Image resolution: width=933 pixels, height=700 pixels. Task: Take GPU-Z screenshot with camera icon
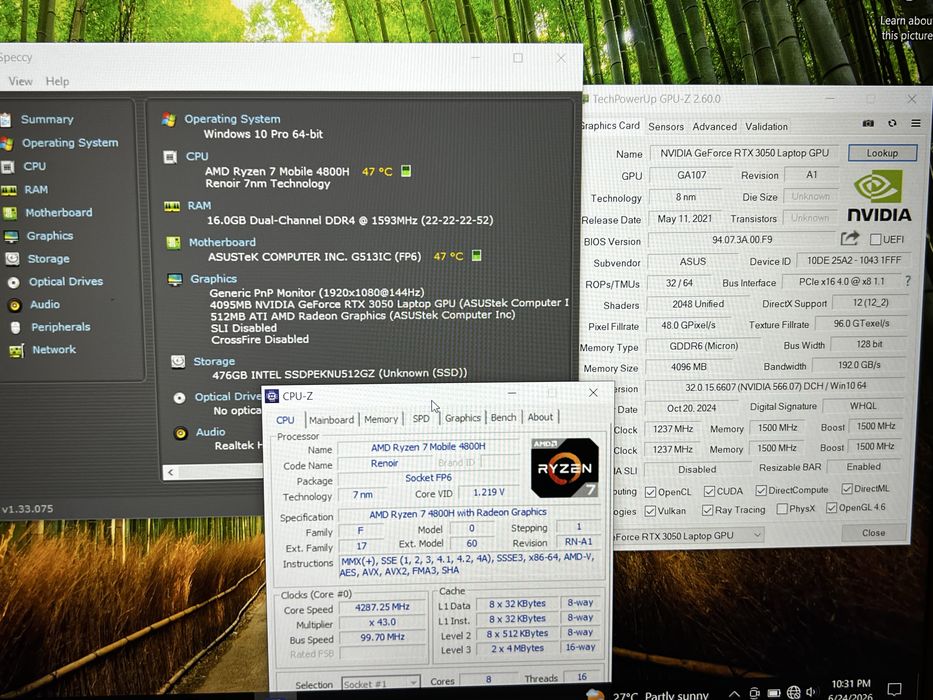pos(868,123)
